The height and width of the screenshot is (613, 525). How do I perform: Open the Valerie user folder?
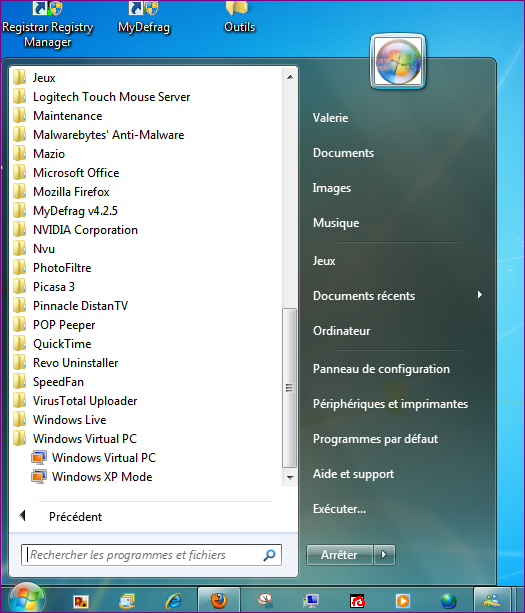[x=330, y=118]
